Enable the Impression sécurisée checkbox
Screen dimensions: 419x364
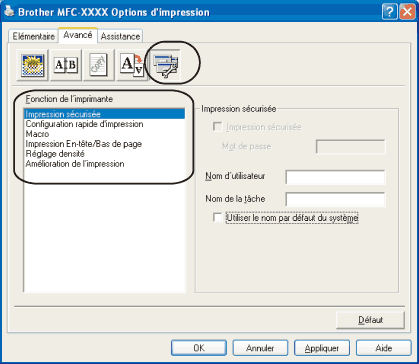pyautogui.click(x=217, y=127)
